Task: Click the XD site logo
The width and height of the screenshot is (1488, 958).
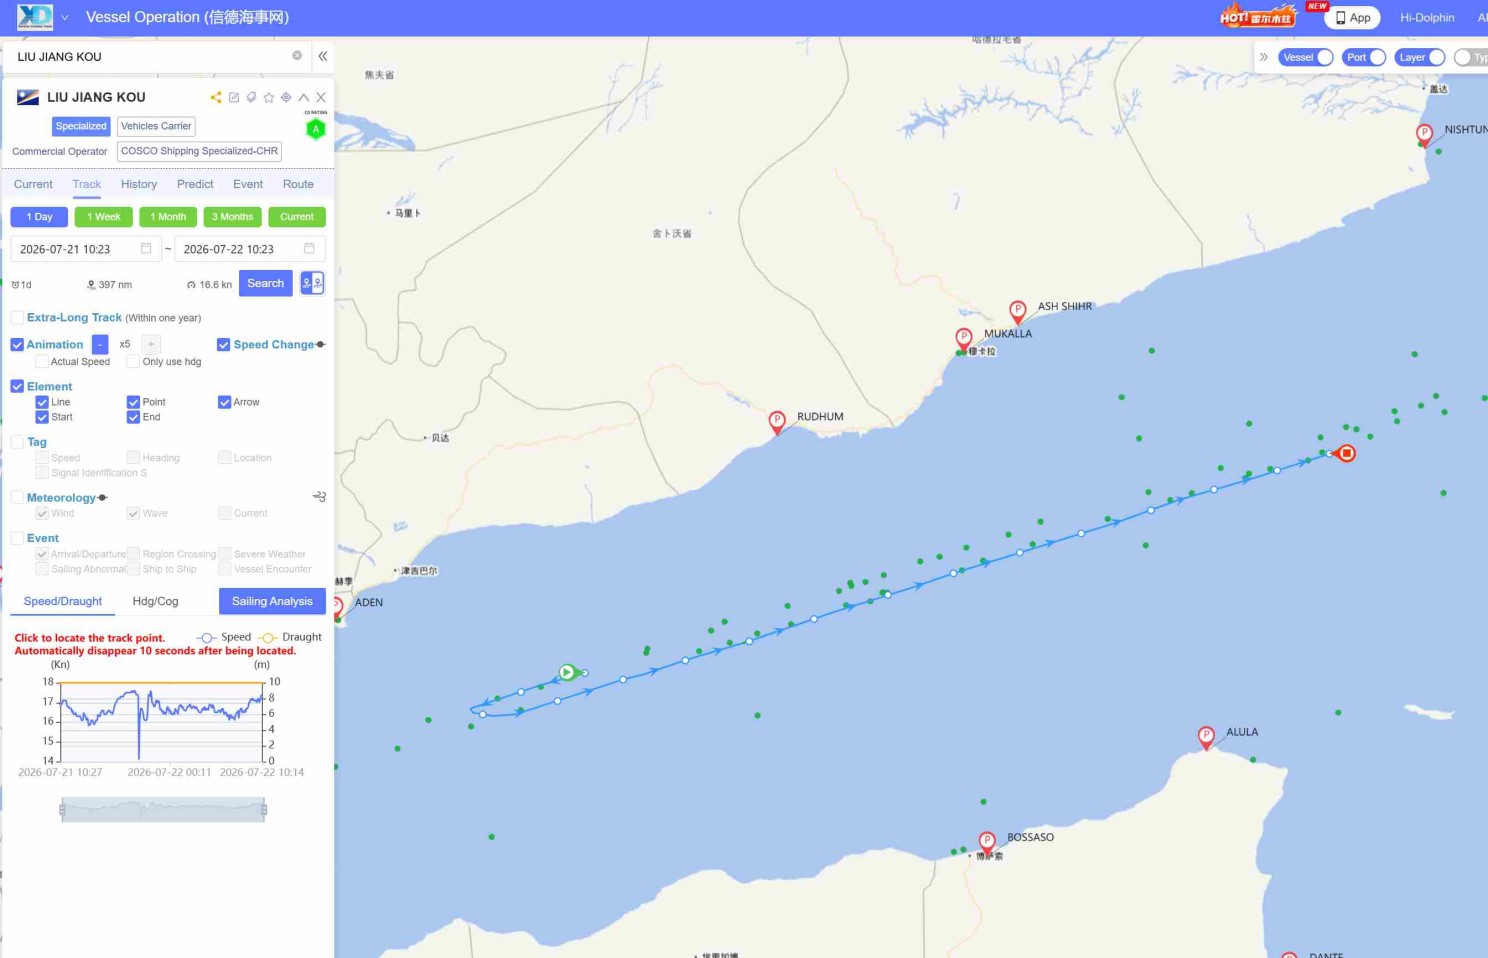Action: (35, 17)
